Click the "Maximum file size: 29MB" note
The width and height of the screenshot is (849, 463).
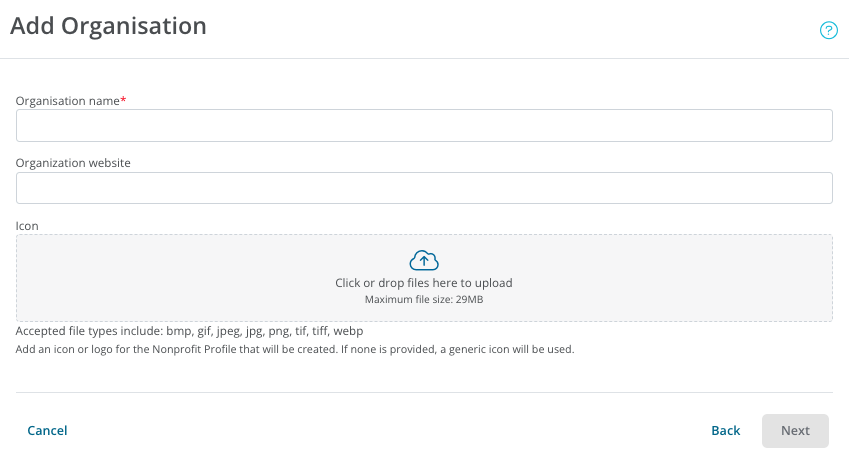point(424,299)
